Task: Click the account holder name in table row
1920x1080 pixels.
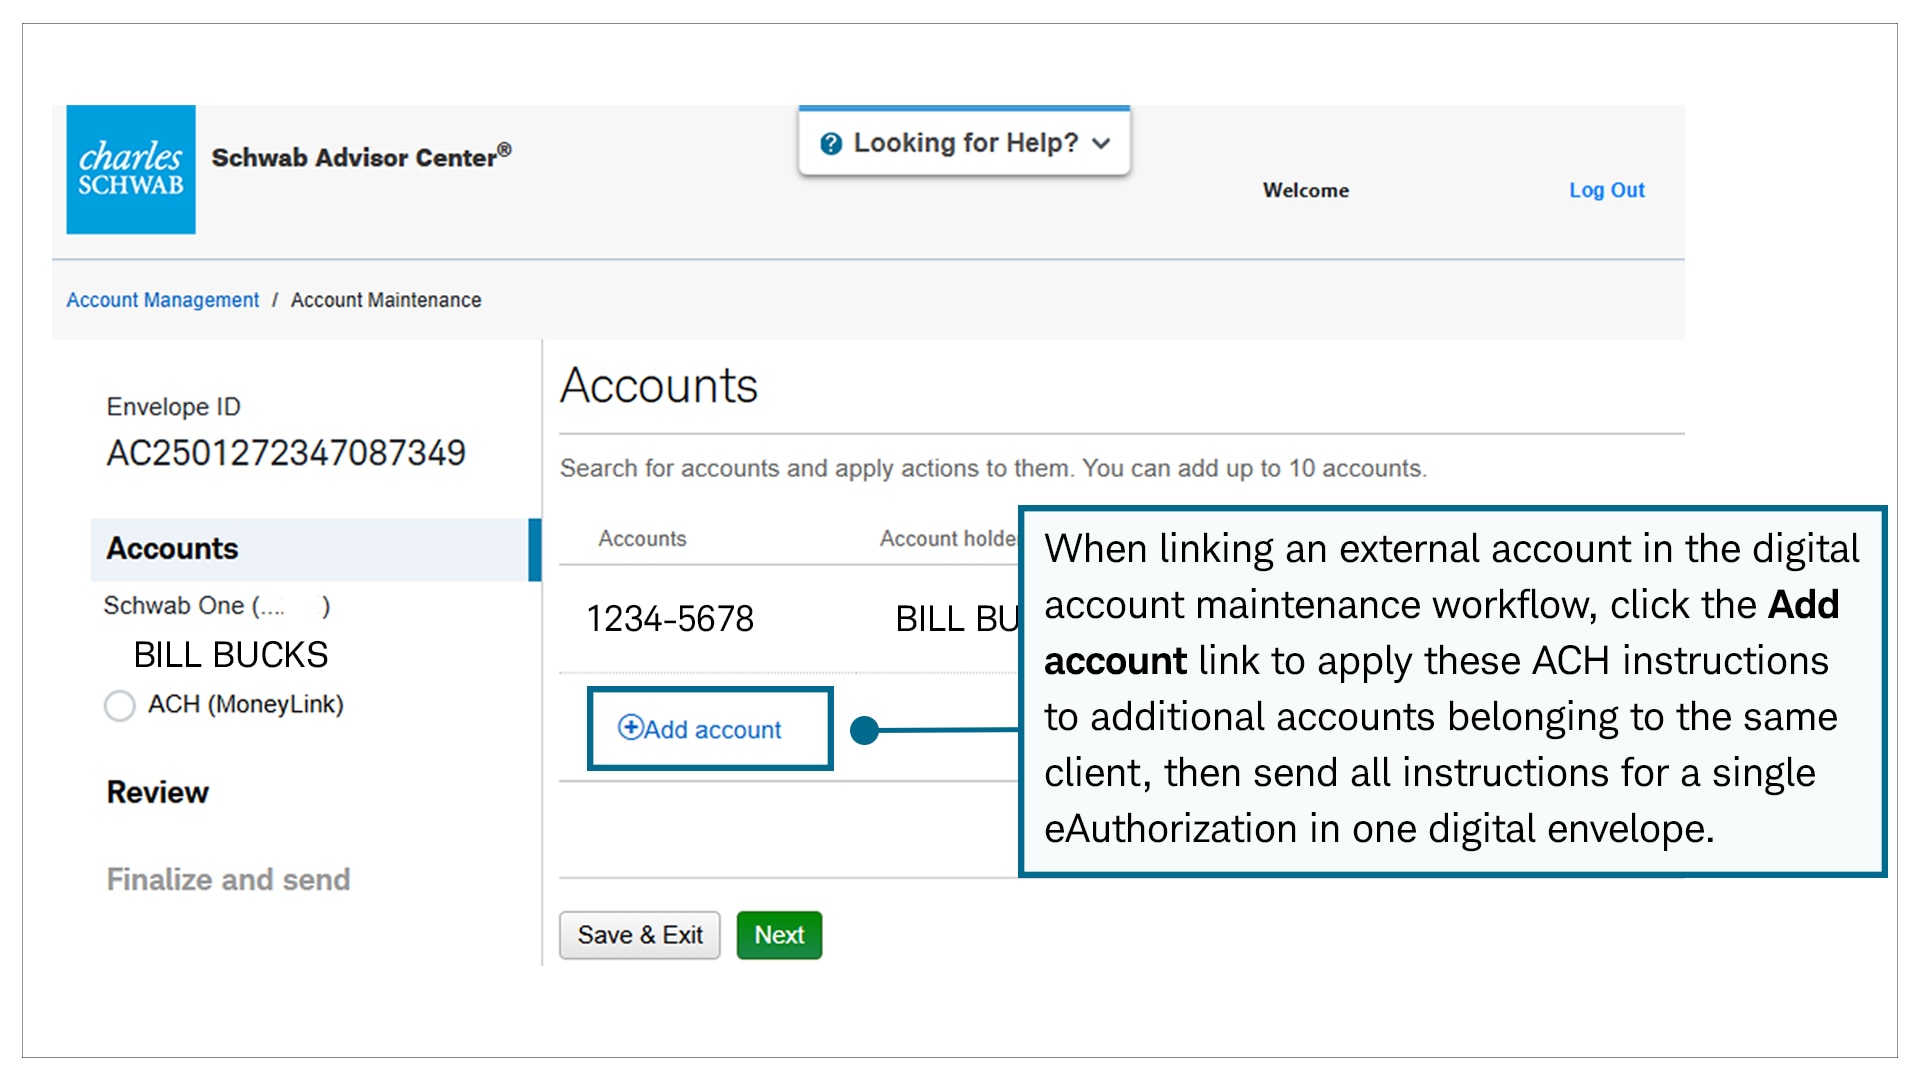Action: (956, 619)
